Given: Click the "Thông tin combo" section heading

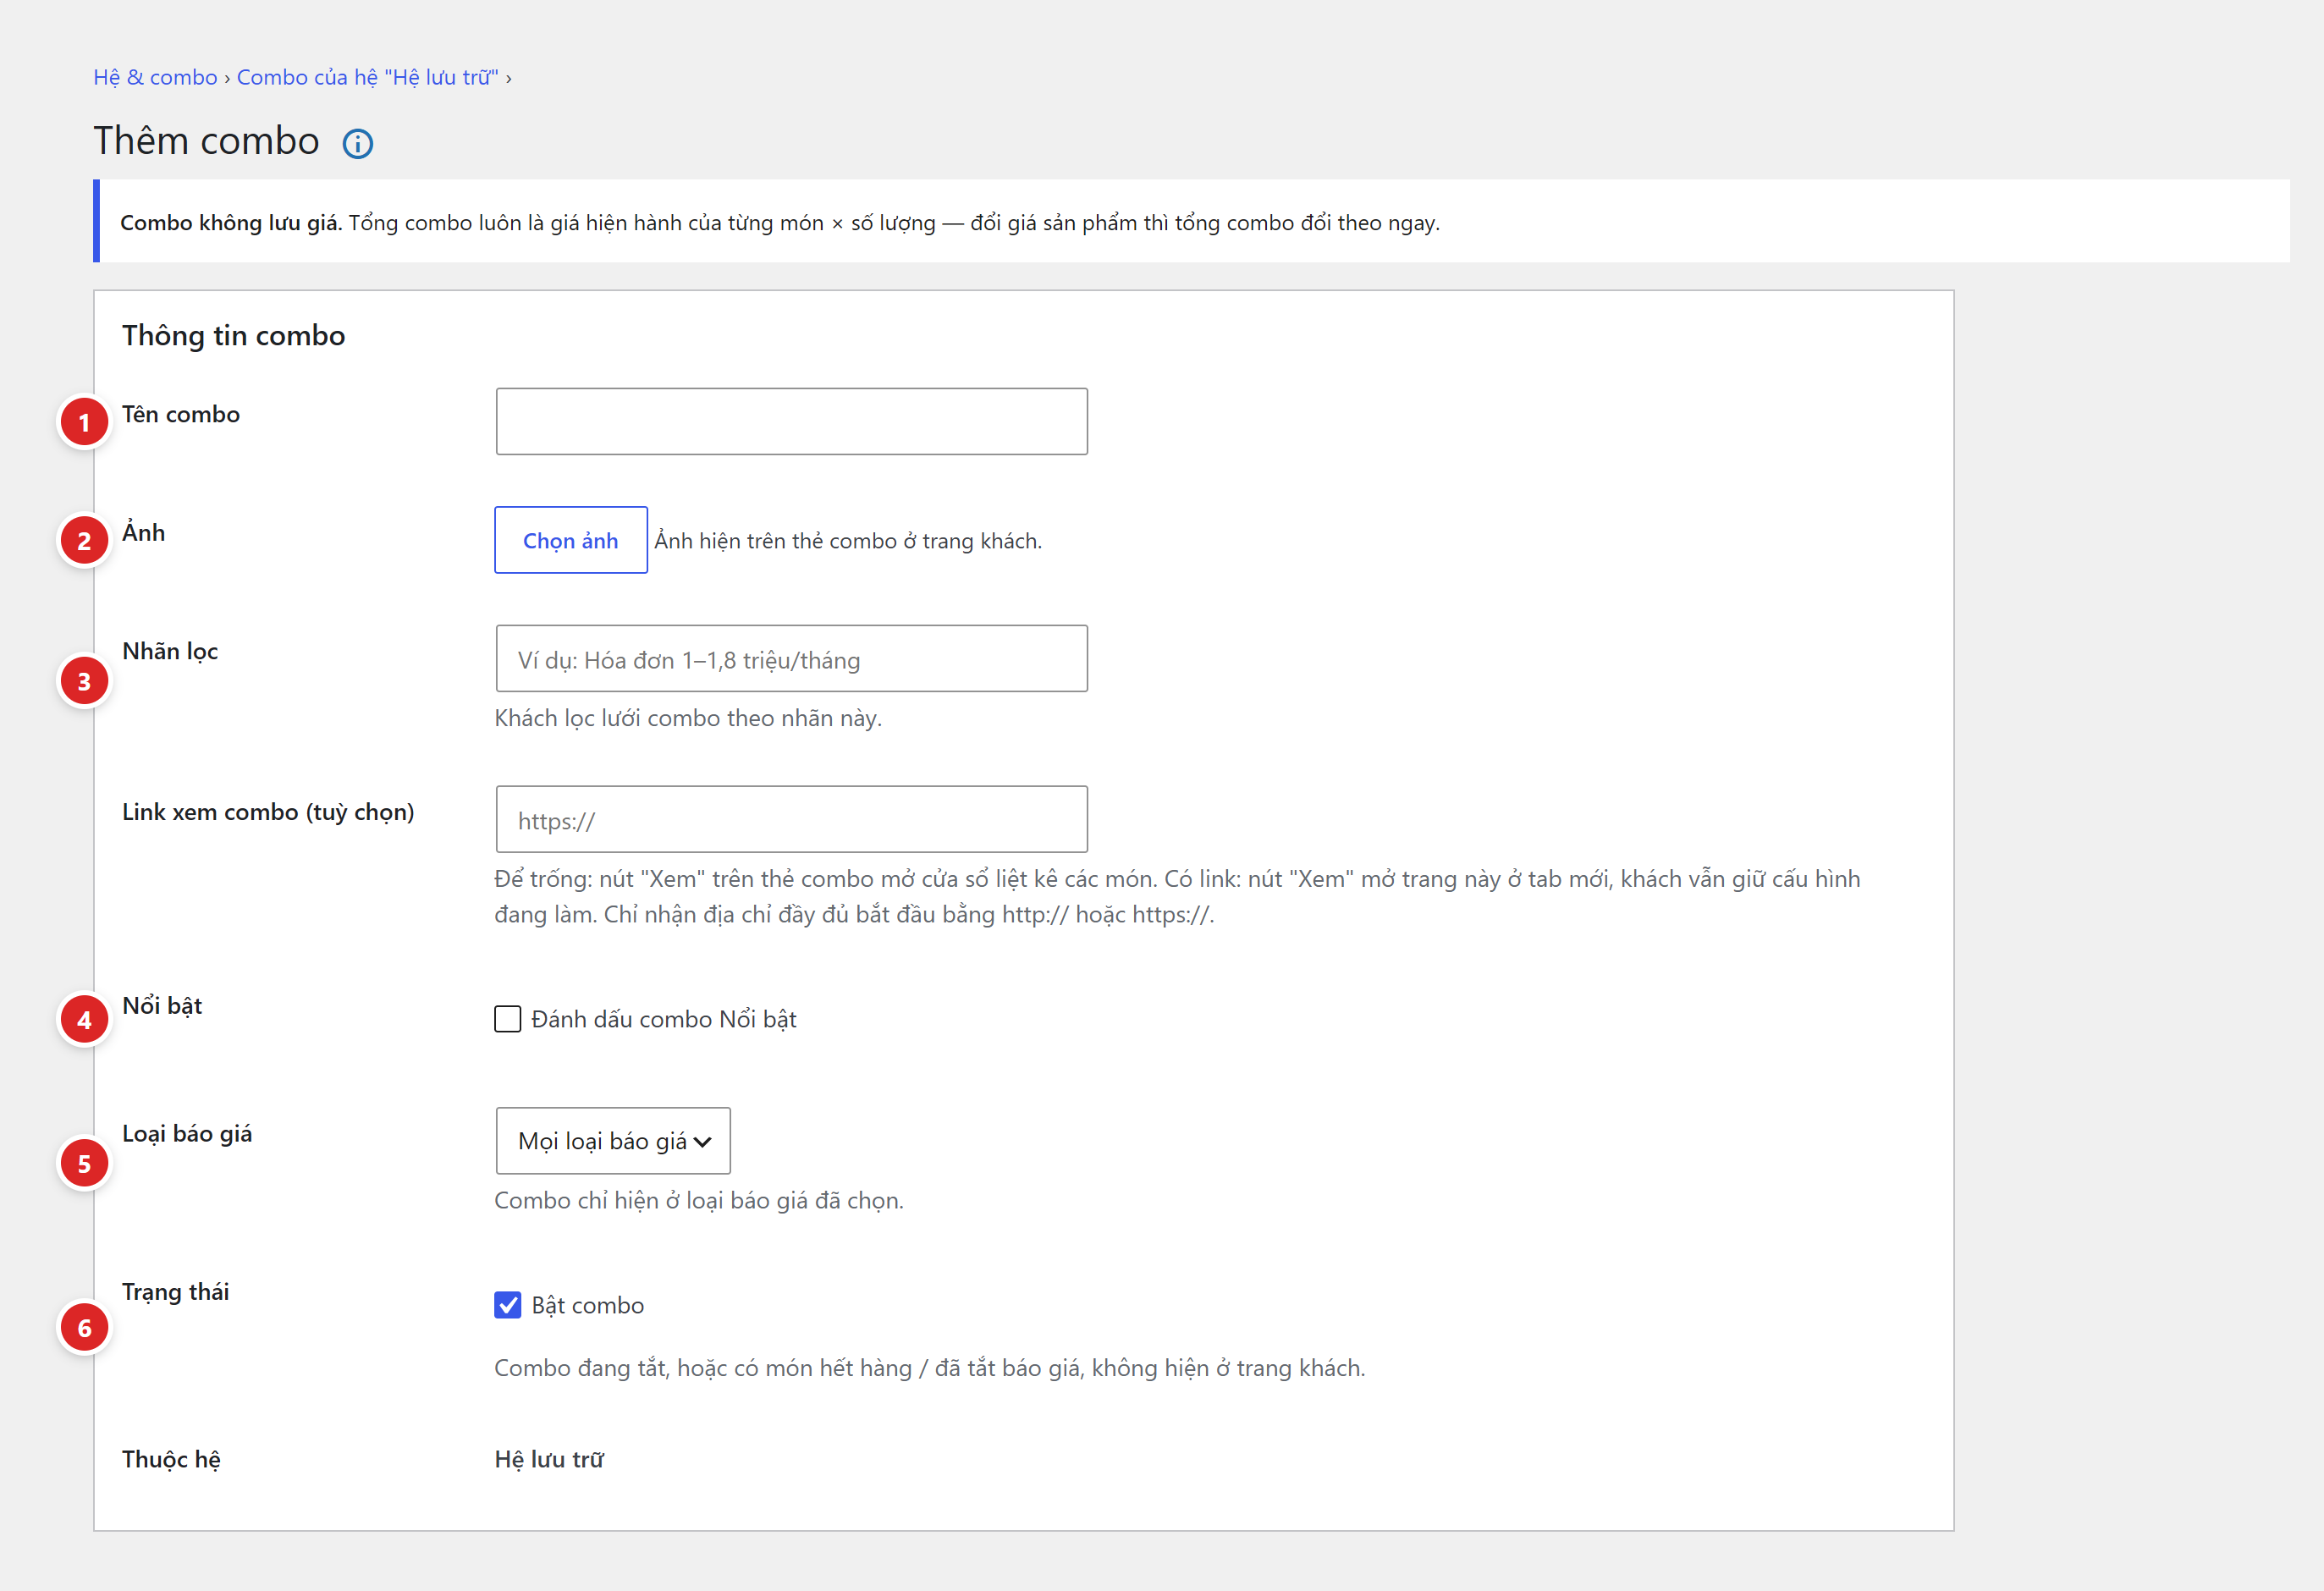Looking at the screenshot, I should click(234, 335).
